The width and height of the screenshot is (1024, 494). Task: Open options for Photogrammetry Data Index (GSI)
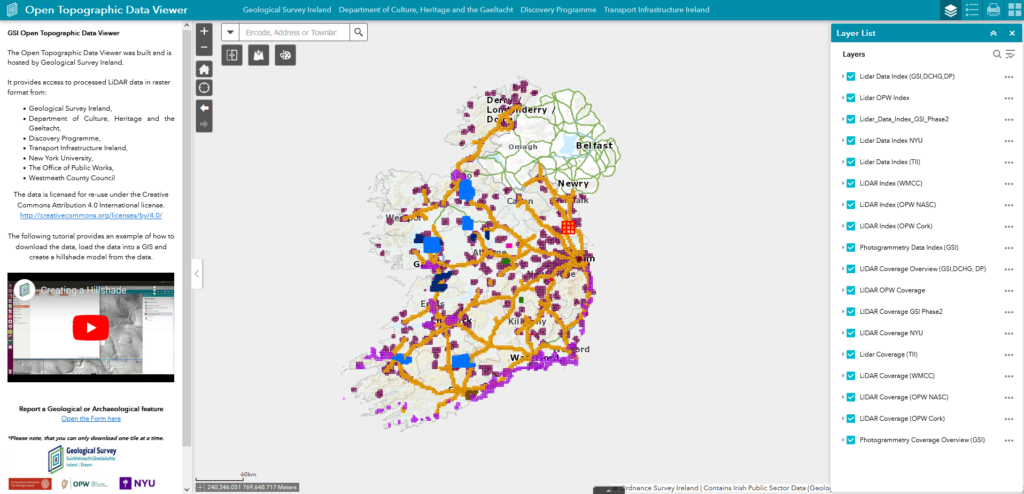(1009, 248)
